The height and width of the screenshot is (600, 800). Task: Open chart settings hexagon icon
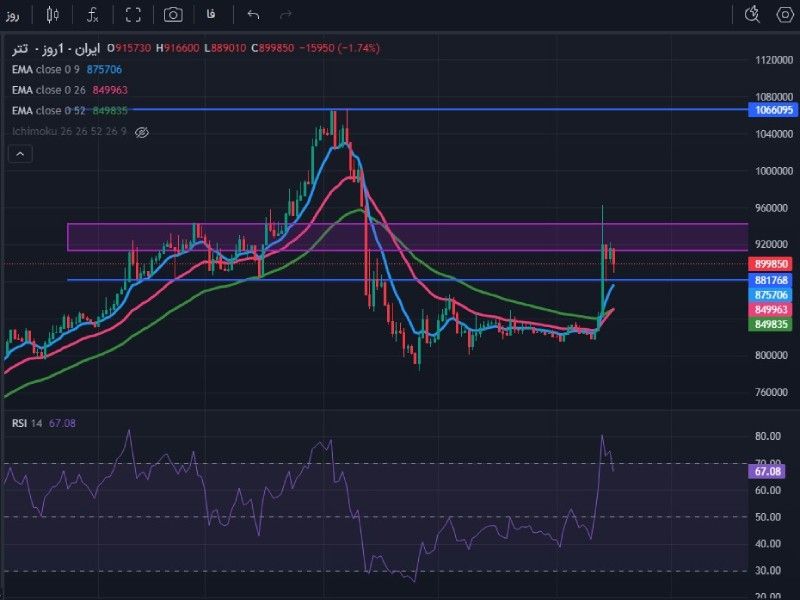click(785, 15)
